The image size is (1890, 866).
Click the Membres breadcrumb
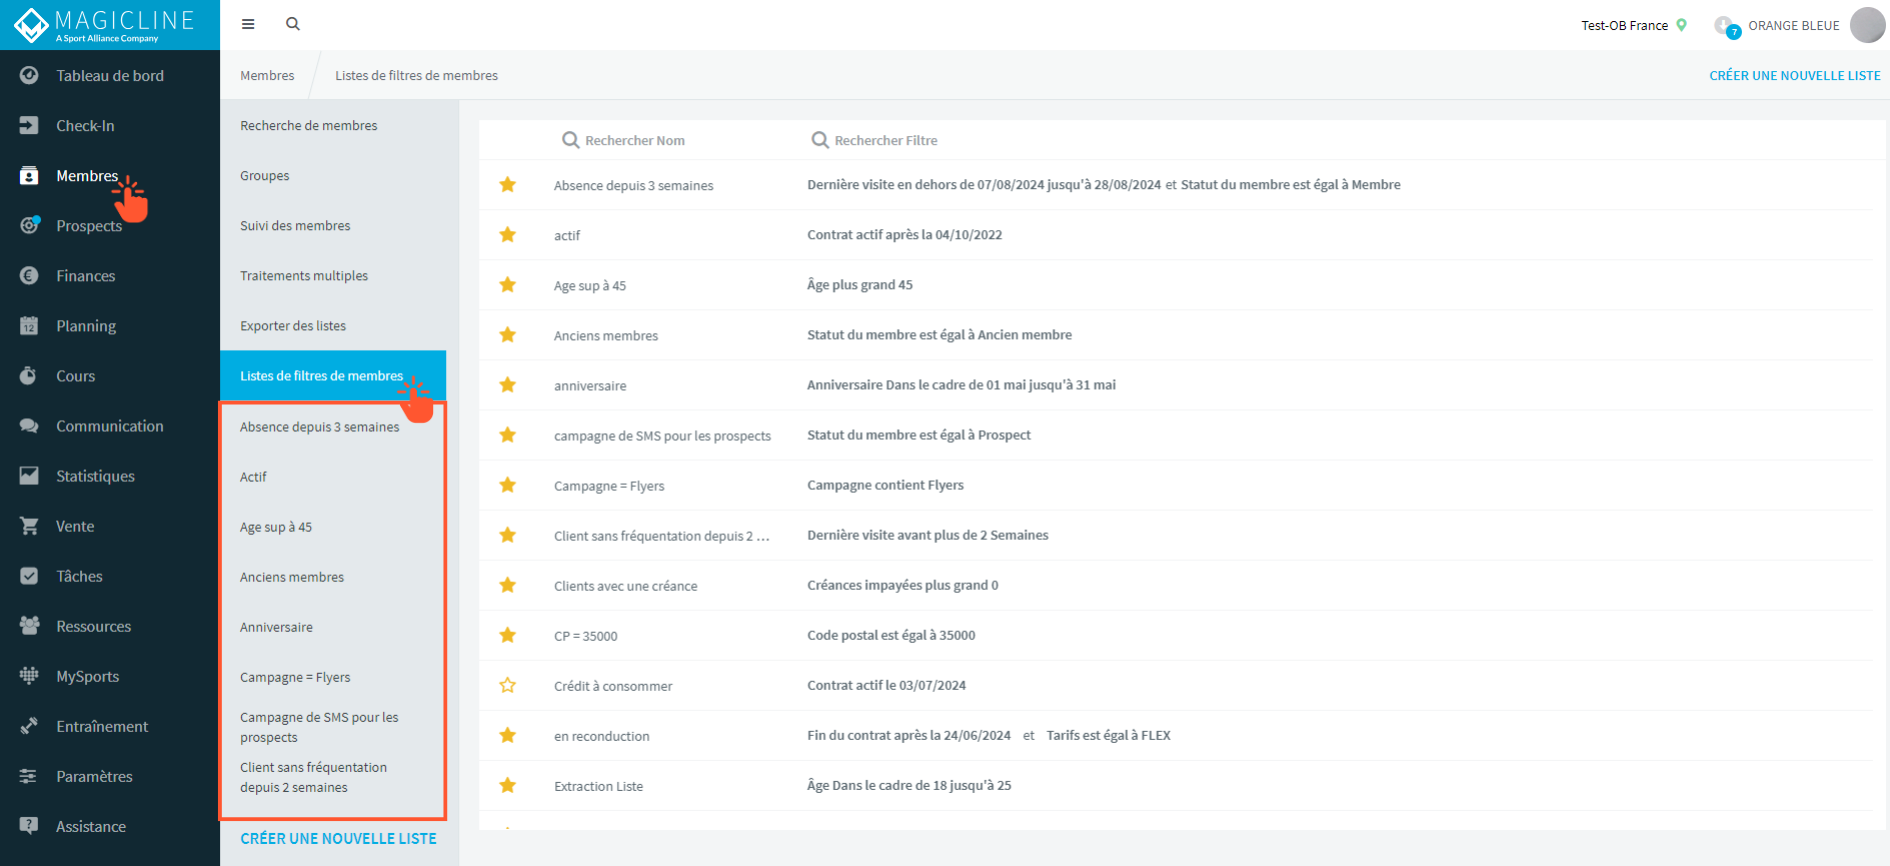267,75
